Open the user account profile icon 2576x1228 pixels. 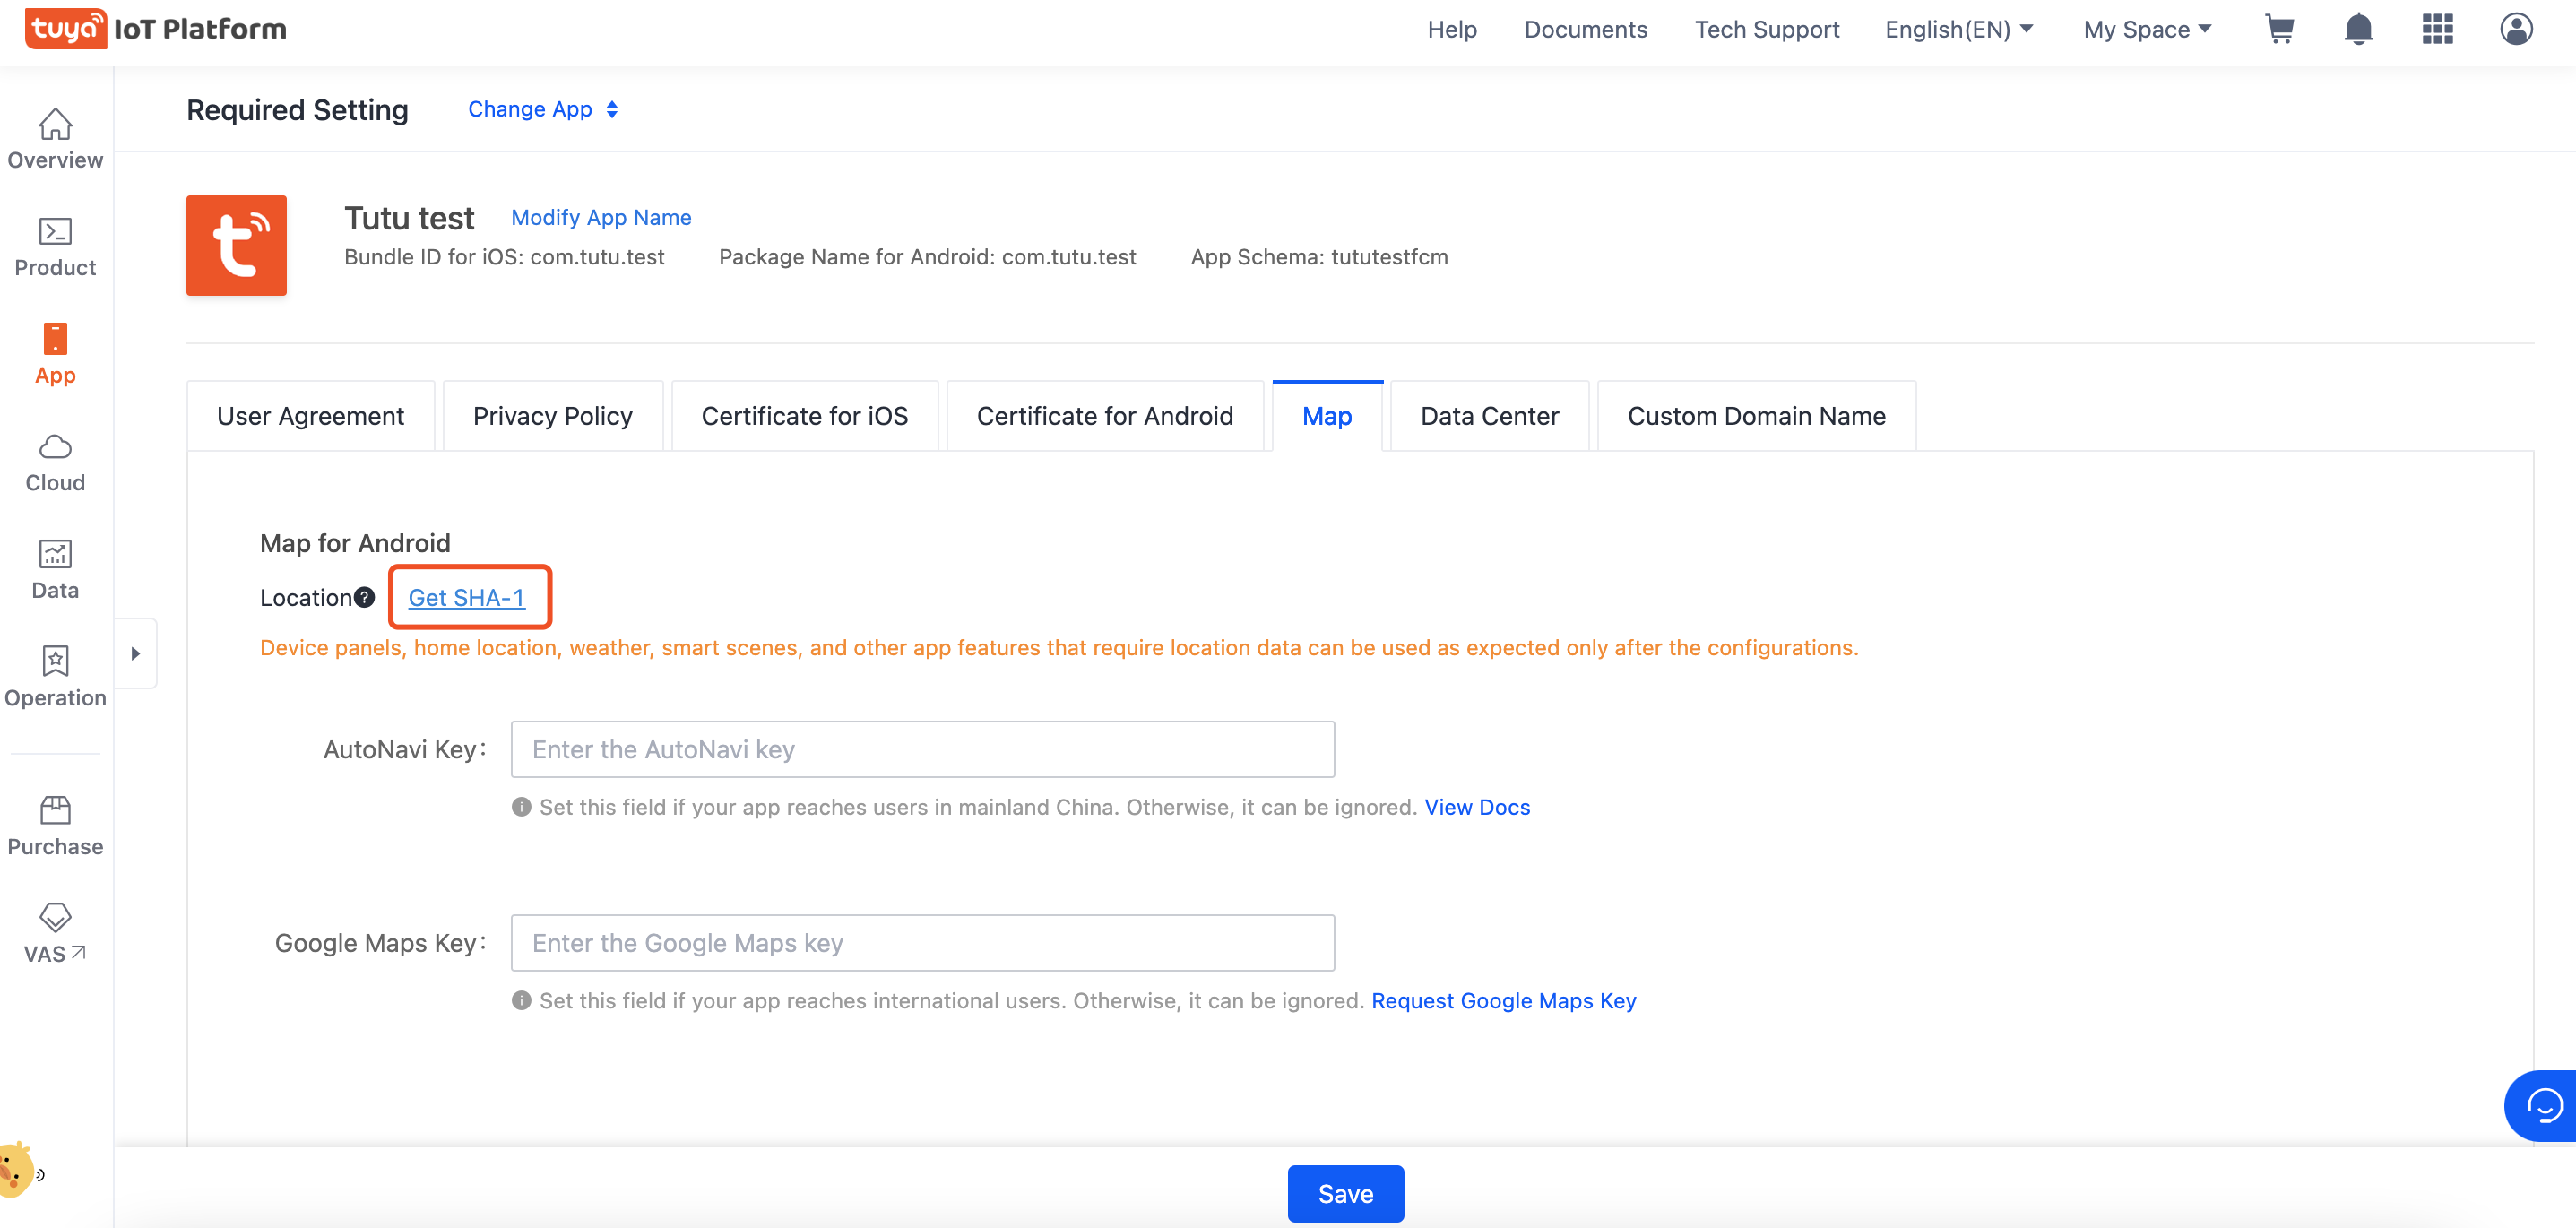[x=2516, y=29]
